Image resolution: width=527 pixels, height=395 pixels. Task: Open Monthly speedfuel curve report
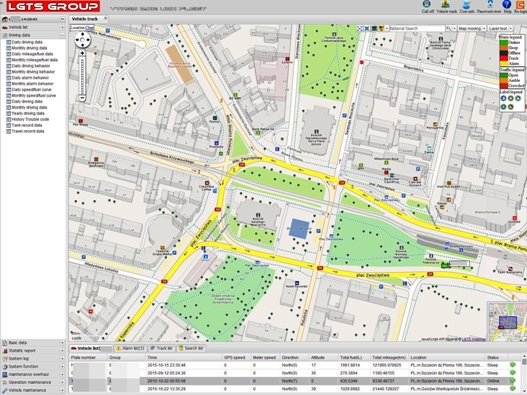[34, 95]
